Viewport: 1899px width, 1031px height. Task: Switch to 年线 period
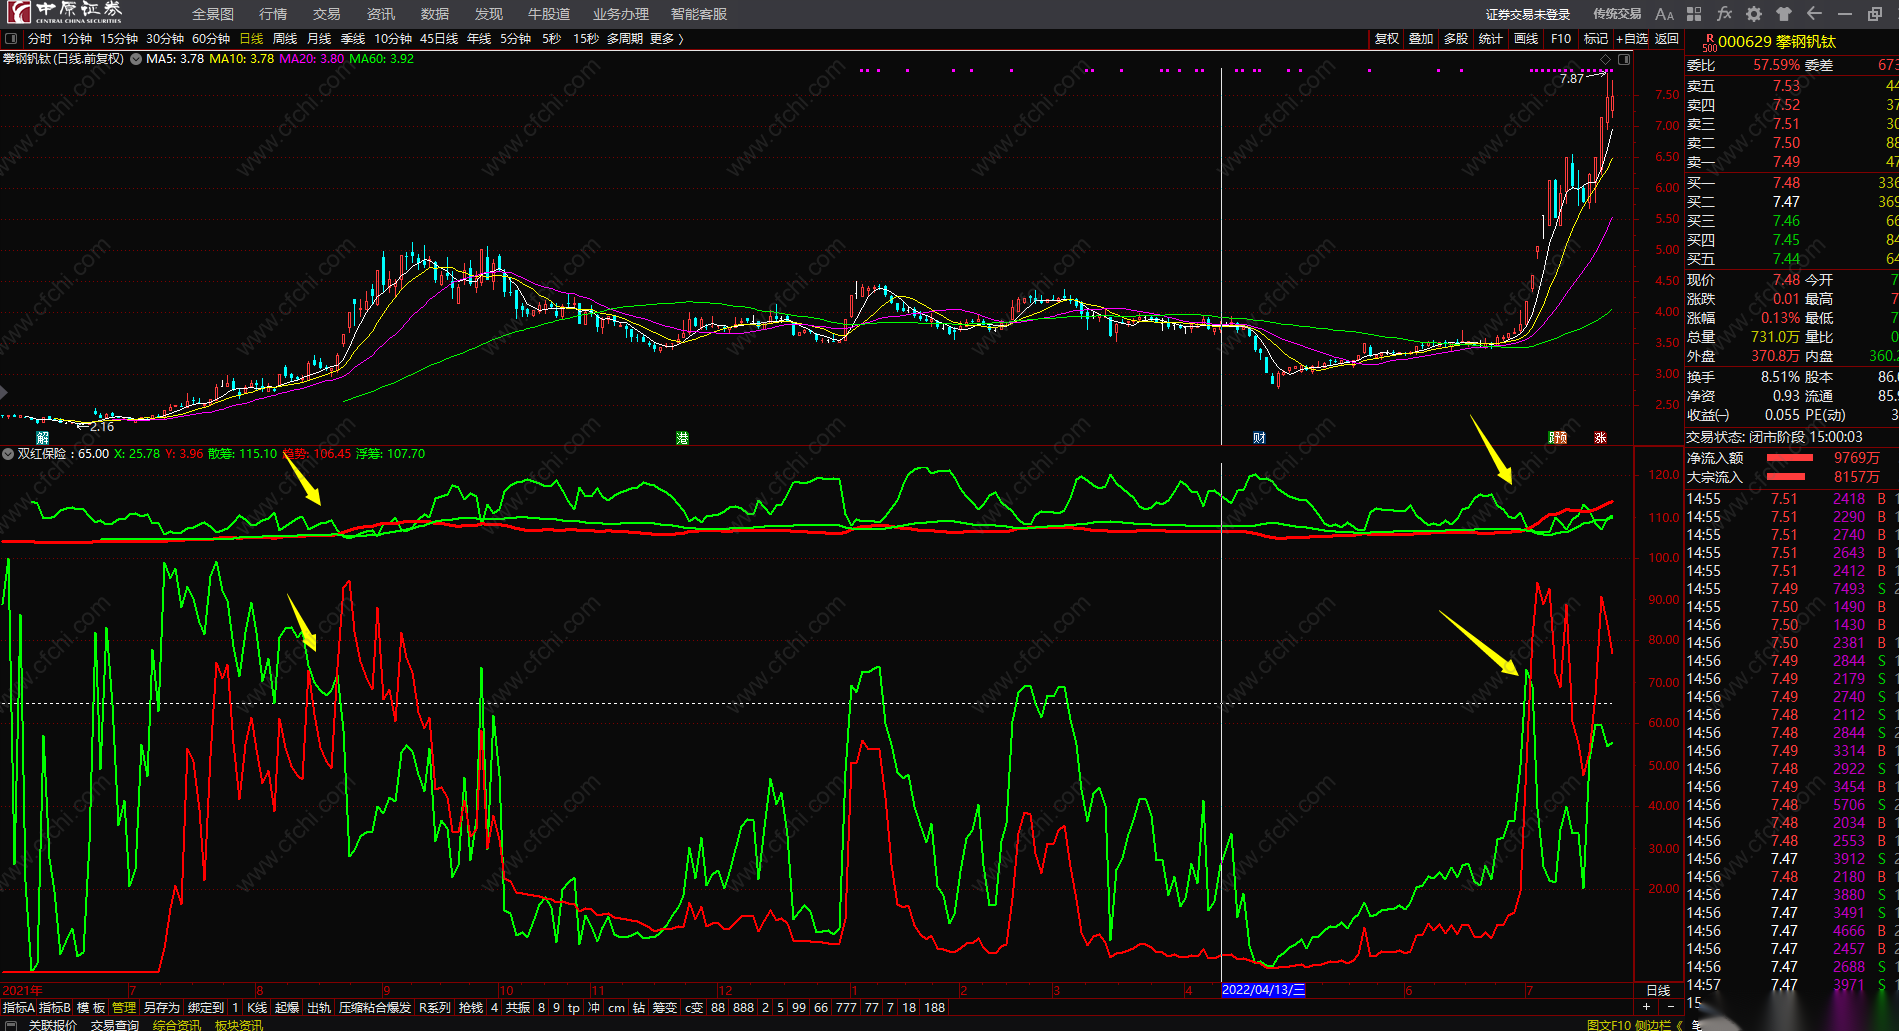click(479, 39)
